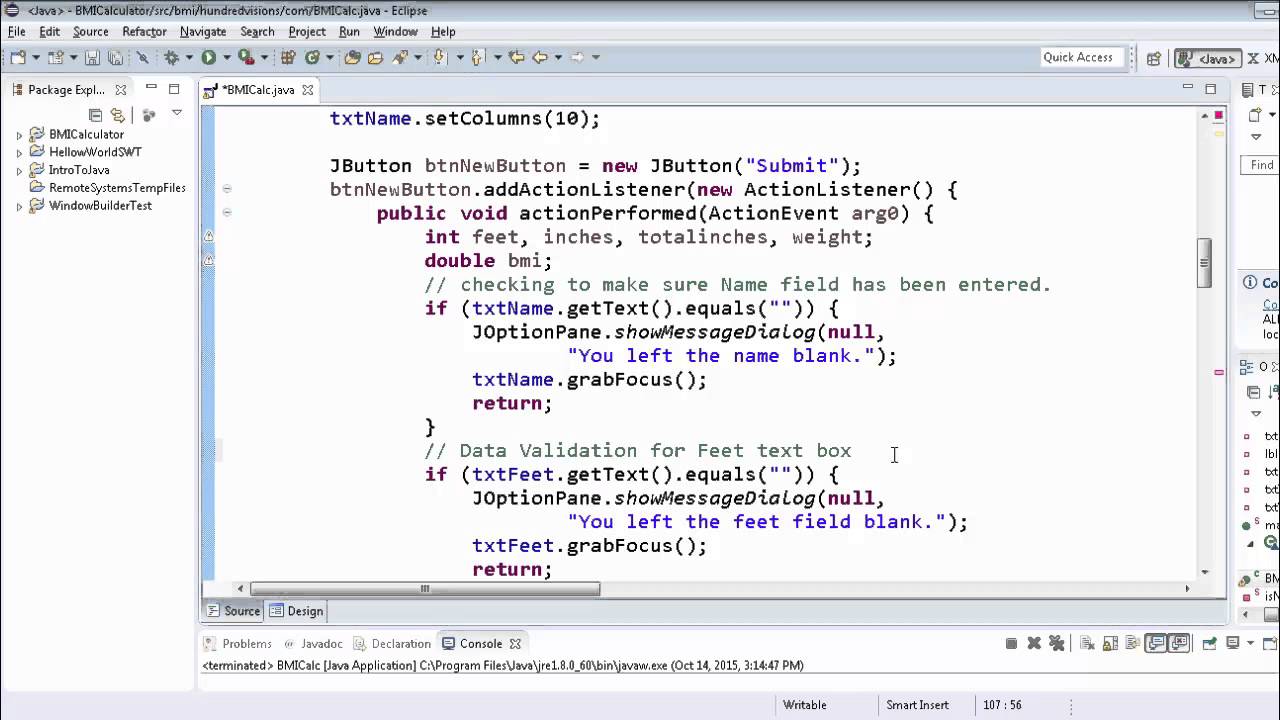Viewport: 1280px width, 720px height.
Task: Toggle Show Console When Standard Out Changes
Action: (1155, 643)
